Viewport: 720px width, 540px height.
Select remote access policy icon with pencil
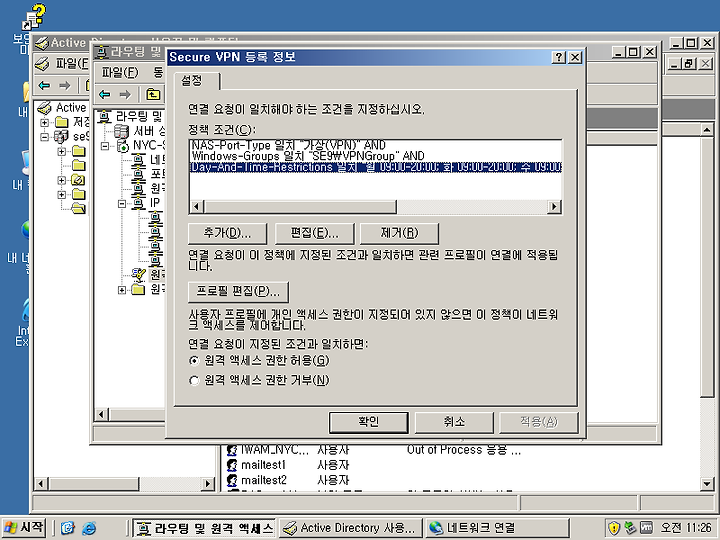pos(138,275)
